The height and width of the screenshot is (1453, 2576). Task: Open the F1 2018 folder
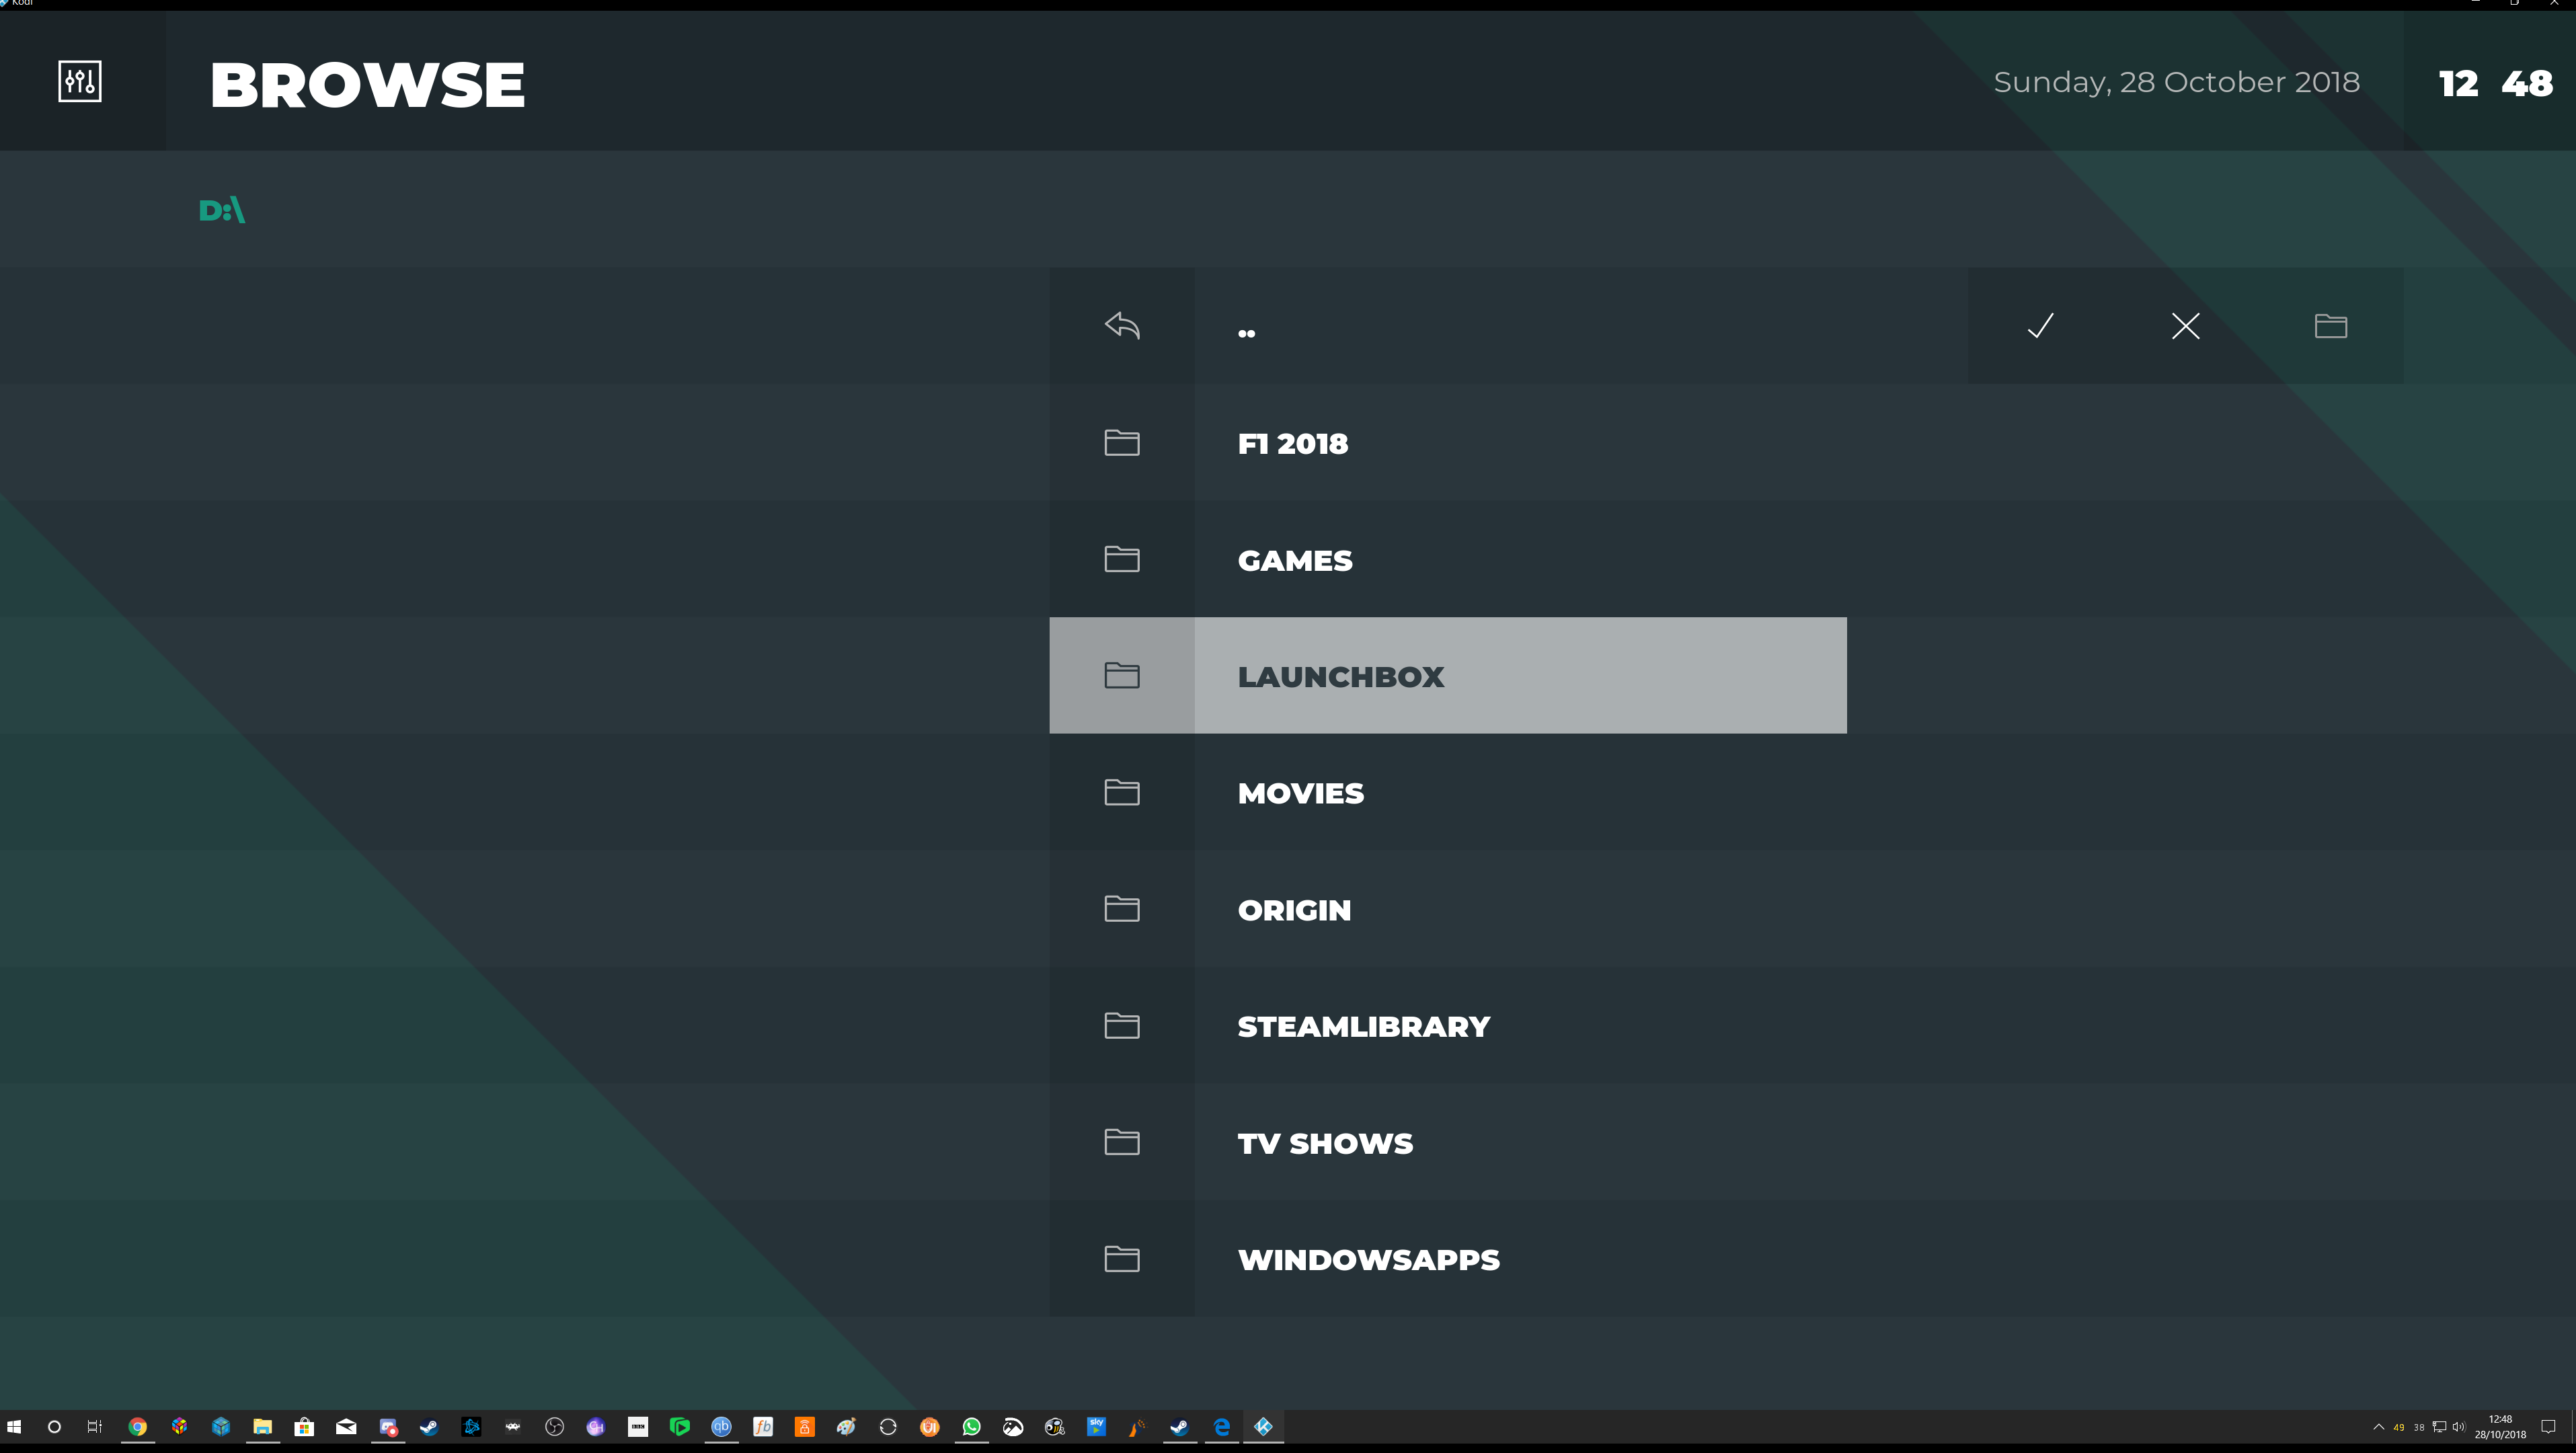1448,443
